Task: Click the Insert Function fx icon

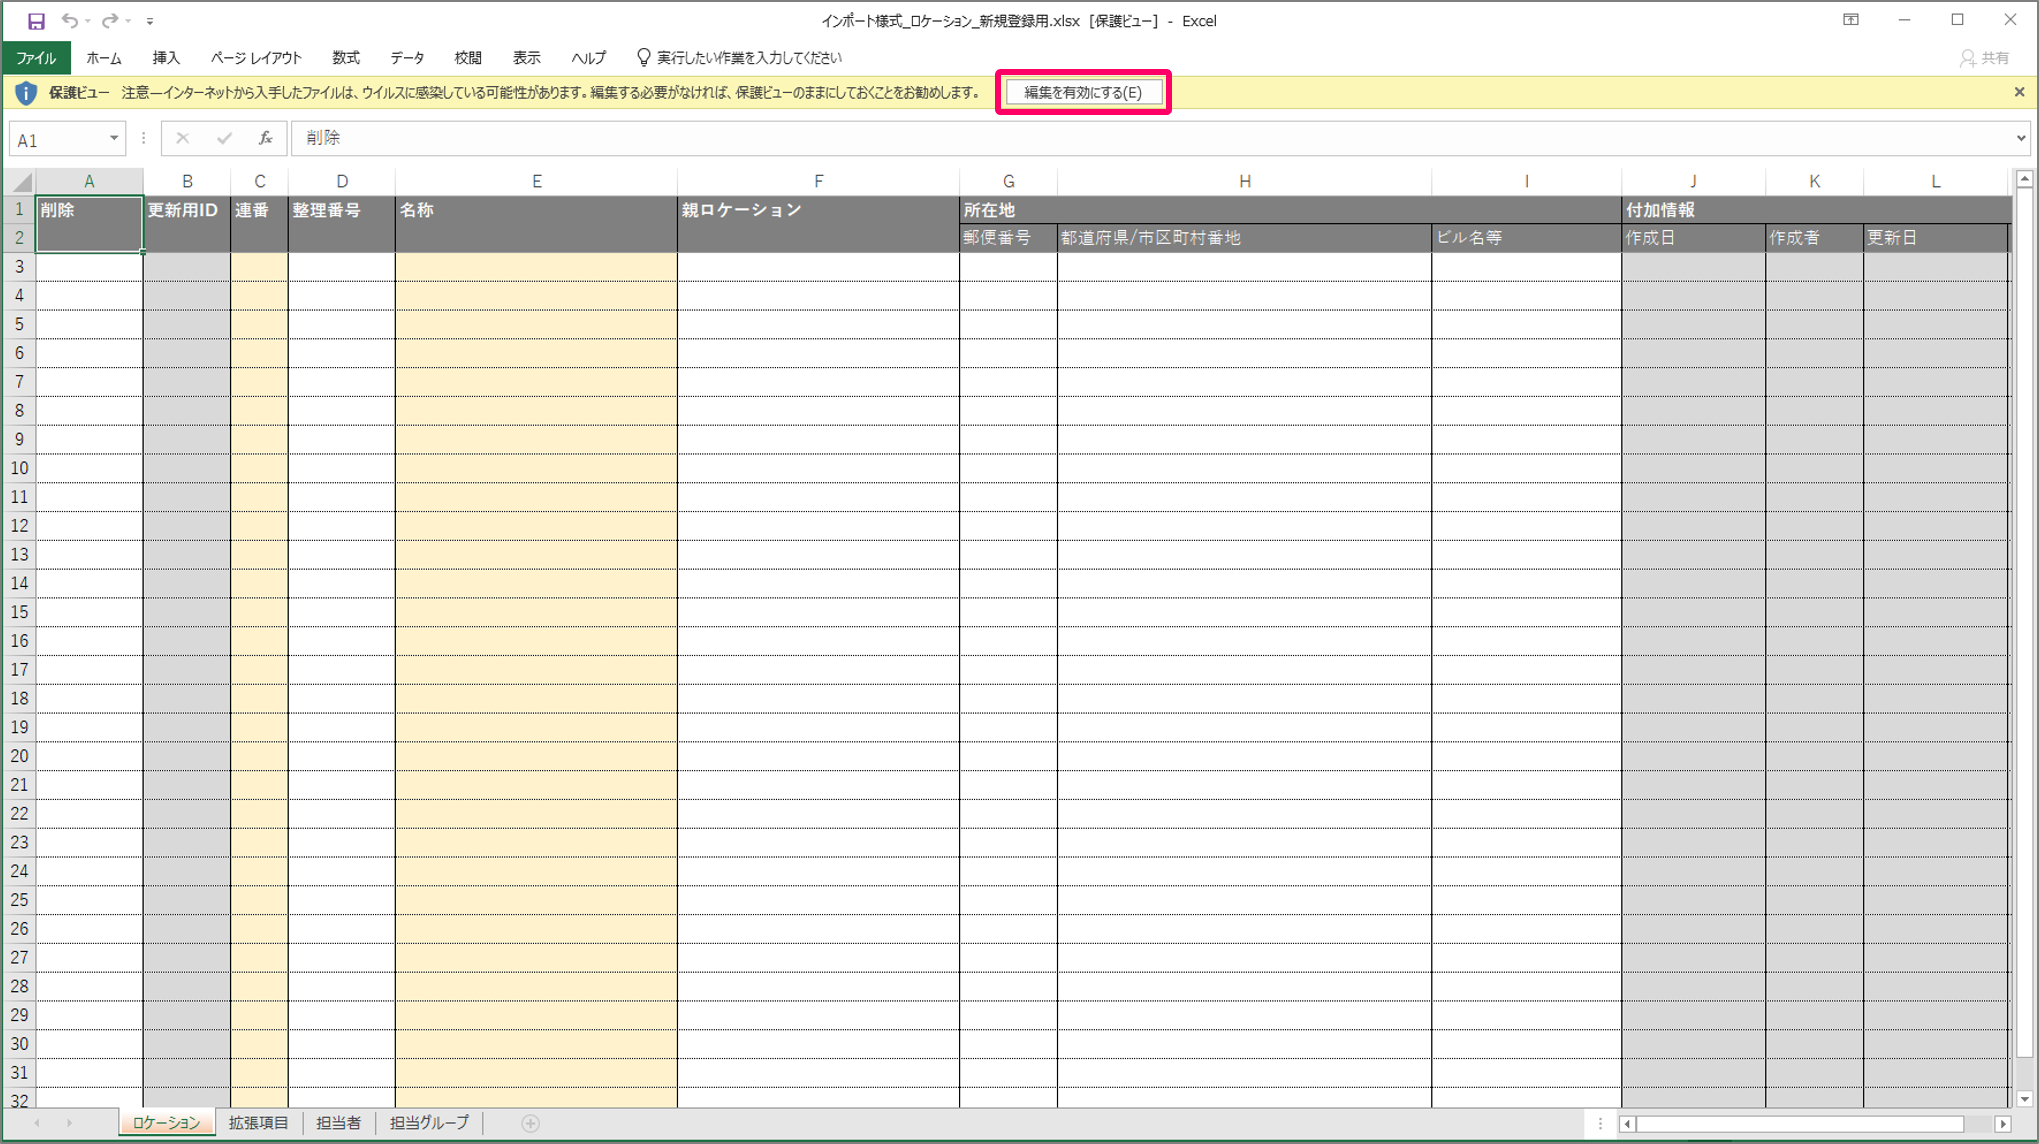Action: click(265, 138)
